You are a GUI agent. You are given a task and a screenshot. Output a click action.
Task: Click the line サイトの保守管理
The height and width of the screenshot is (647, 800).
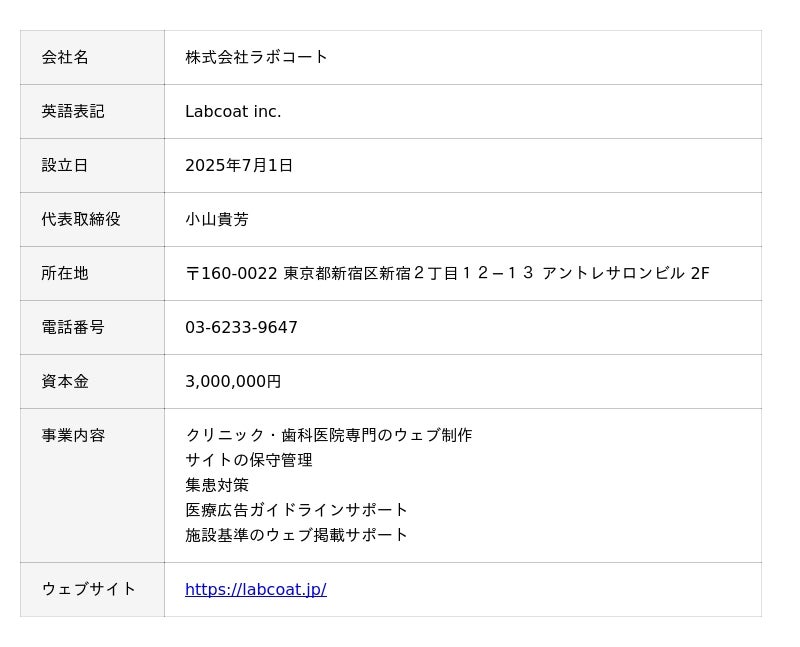(x=249, y=460)
